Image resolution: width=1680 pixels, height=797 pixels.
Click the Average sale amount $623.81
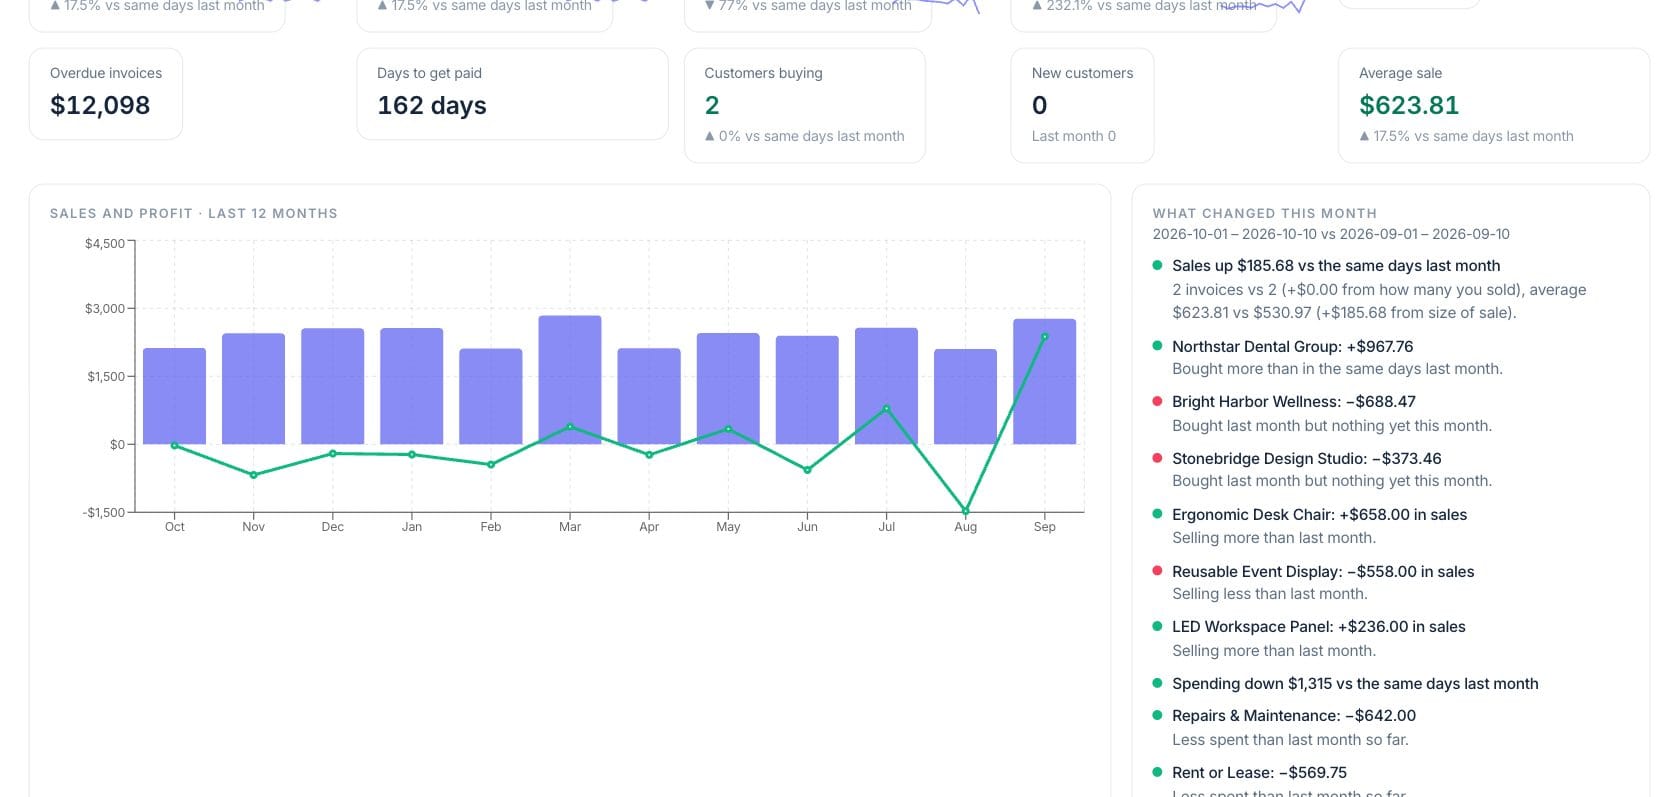[1409, 105]
